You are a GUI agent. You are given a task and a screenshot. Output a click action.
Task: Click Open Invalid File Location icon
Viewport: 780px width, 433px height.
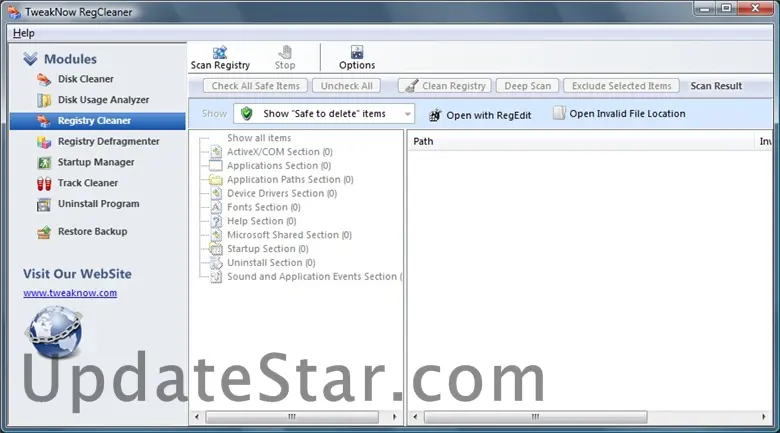[559, 113]
